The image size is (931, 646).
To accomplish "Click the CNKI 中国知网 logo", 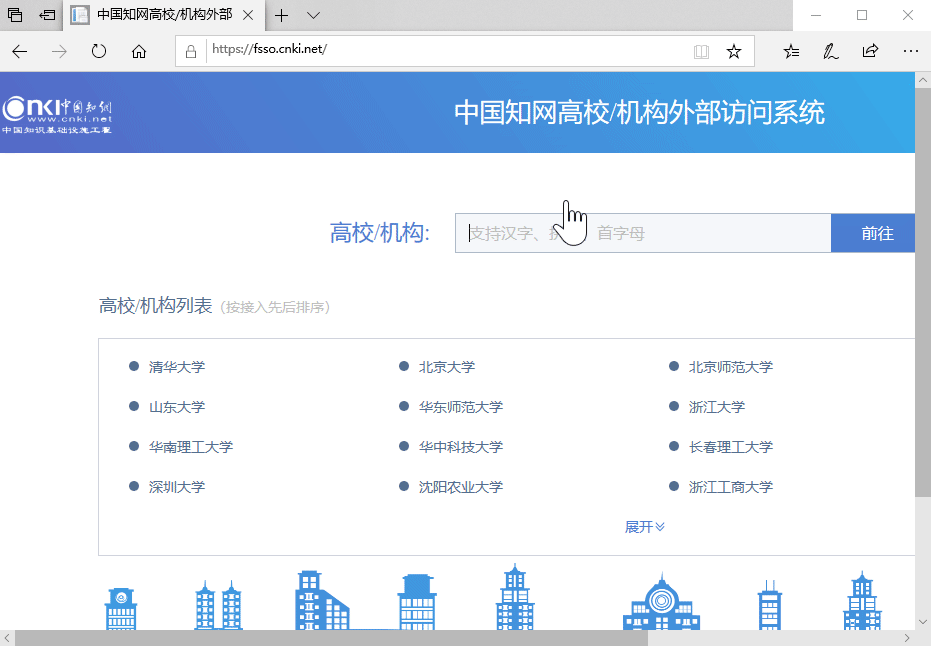I will click(x=56, y=115).
